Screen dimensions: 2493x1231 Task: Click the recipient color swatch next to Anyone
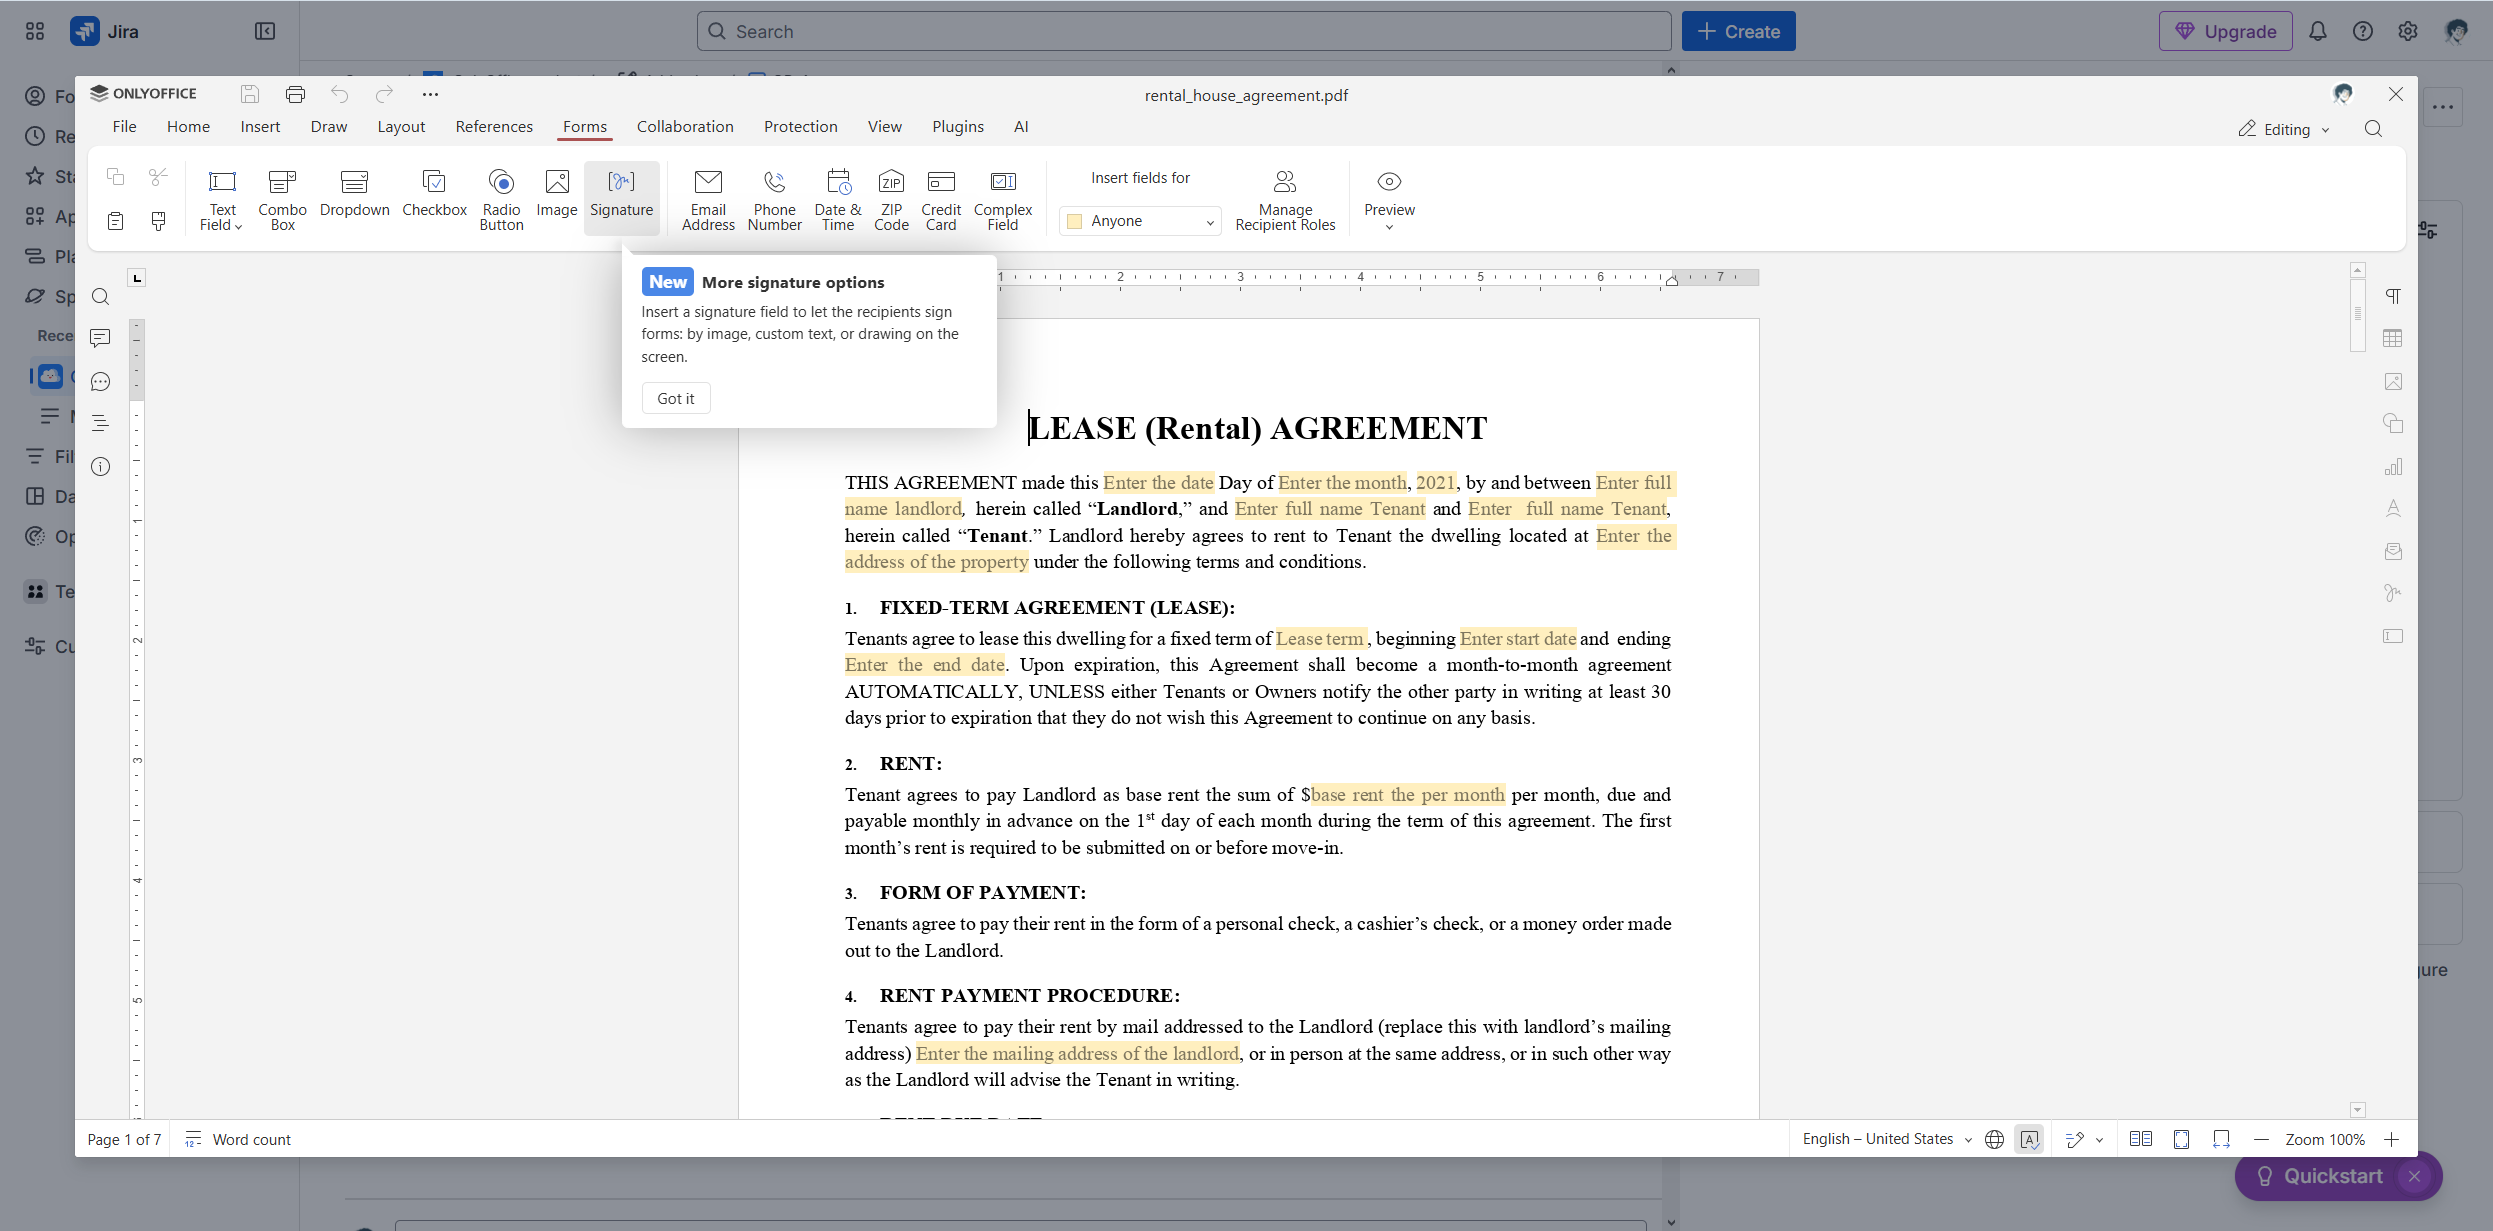pyautogui.click(x=1074, y=220)
